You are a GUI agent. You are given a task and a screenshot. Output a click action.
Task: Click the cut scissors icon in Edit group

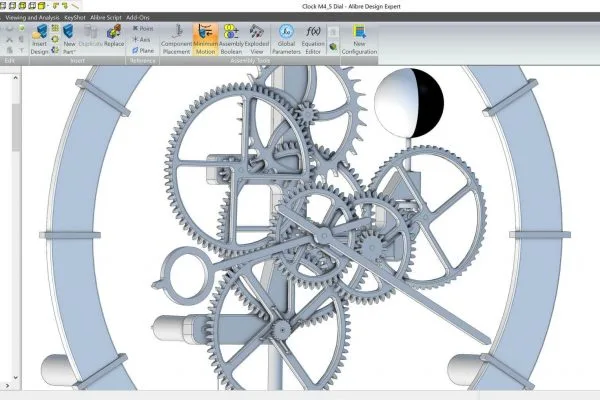coord(10,39)
